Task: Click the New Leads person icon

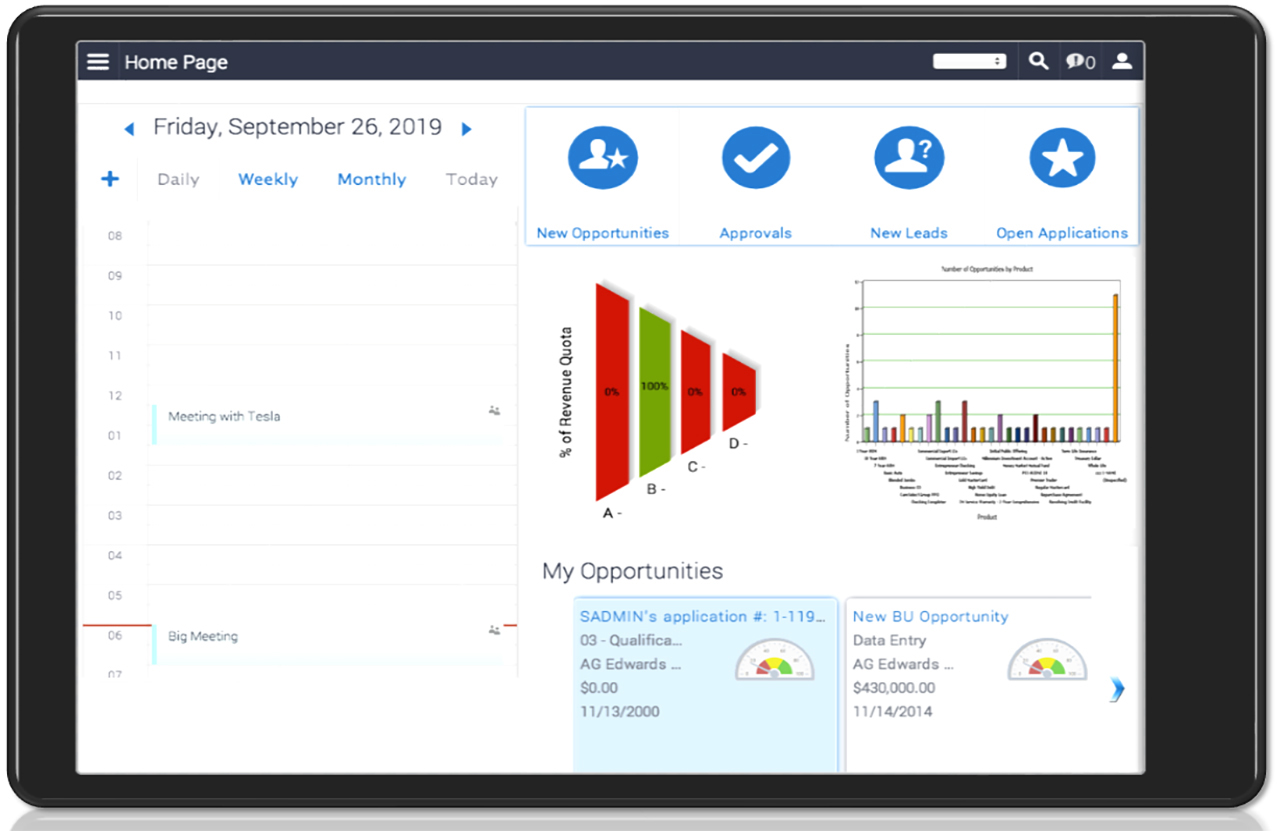Action: coord(909,158)
